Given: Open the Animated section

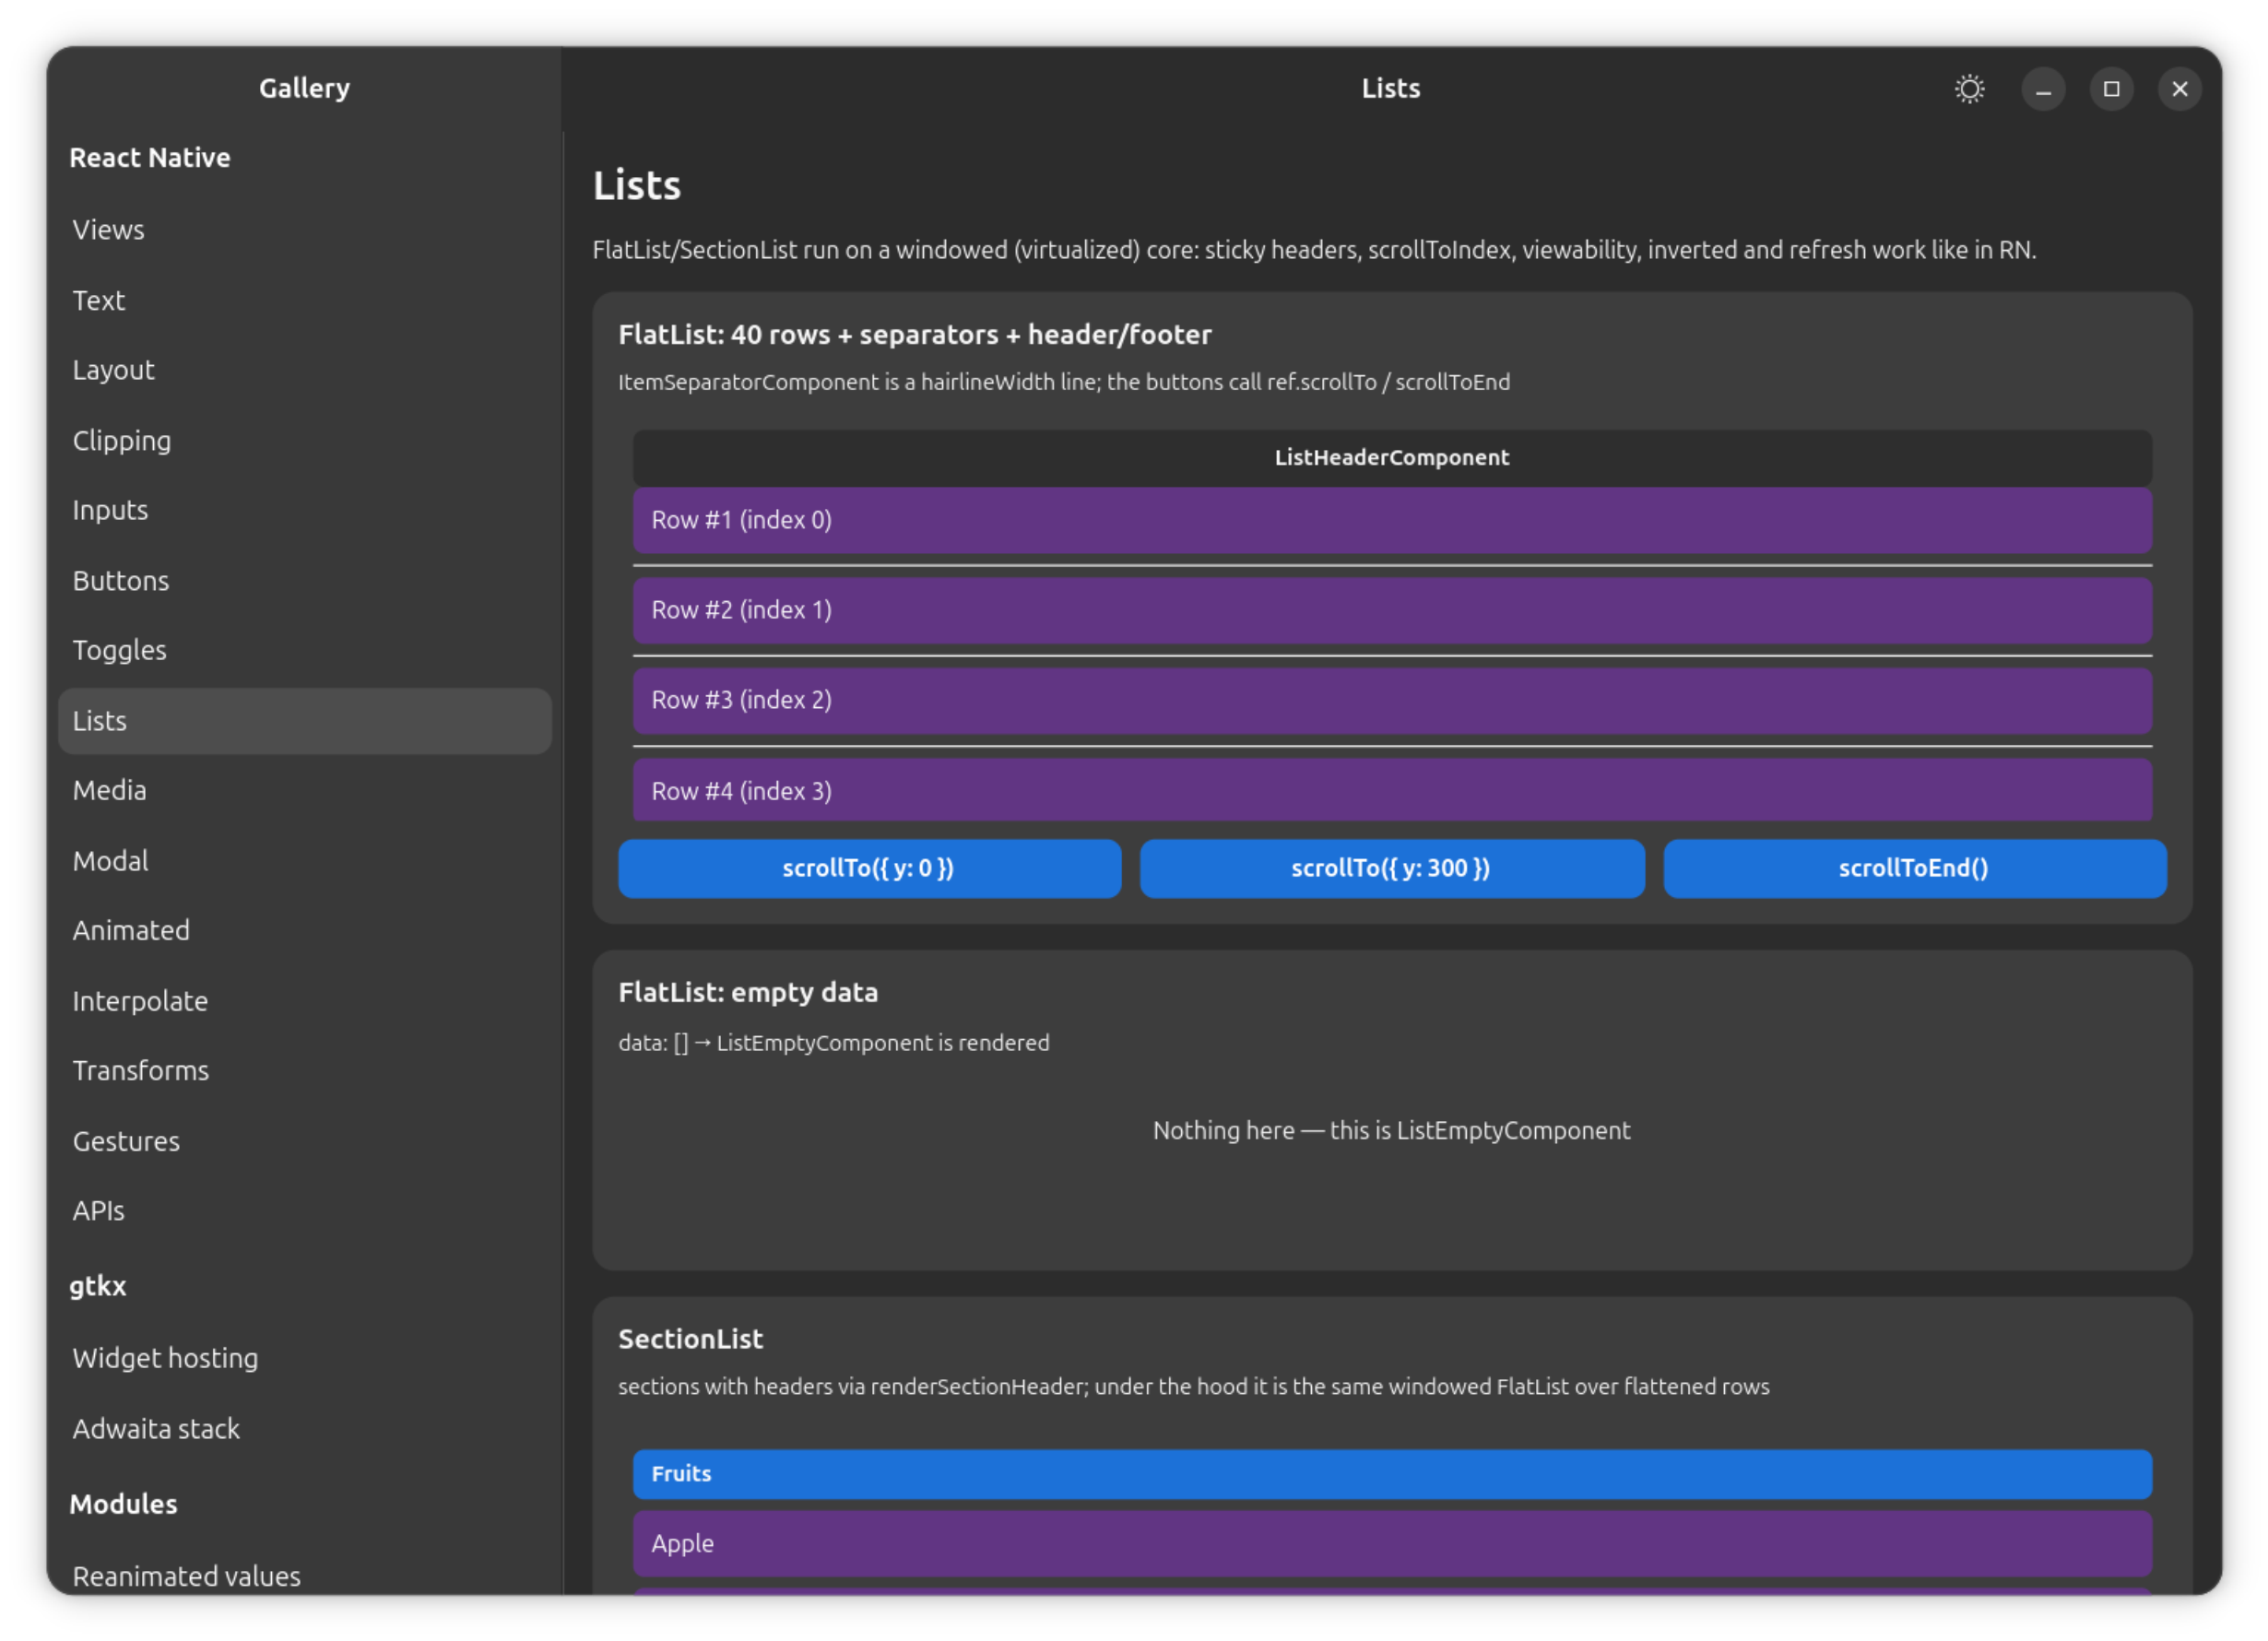Looking at the screenshot, I should click(x=305, y=930).
